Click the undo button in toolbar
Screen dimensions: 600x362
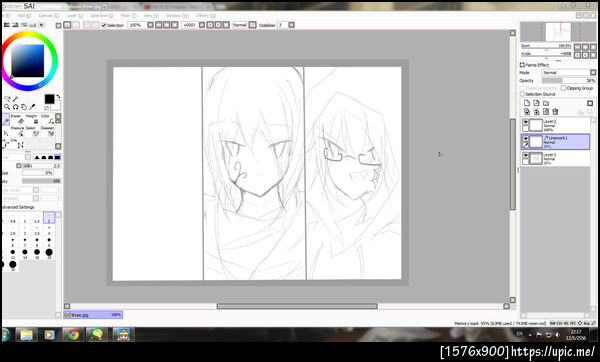pos(67,25)
